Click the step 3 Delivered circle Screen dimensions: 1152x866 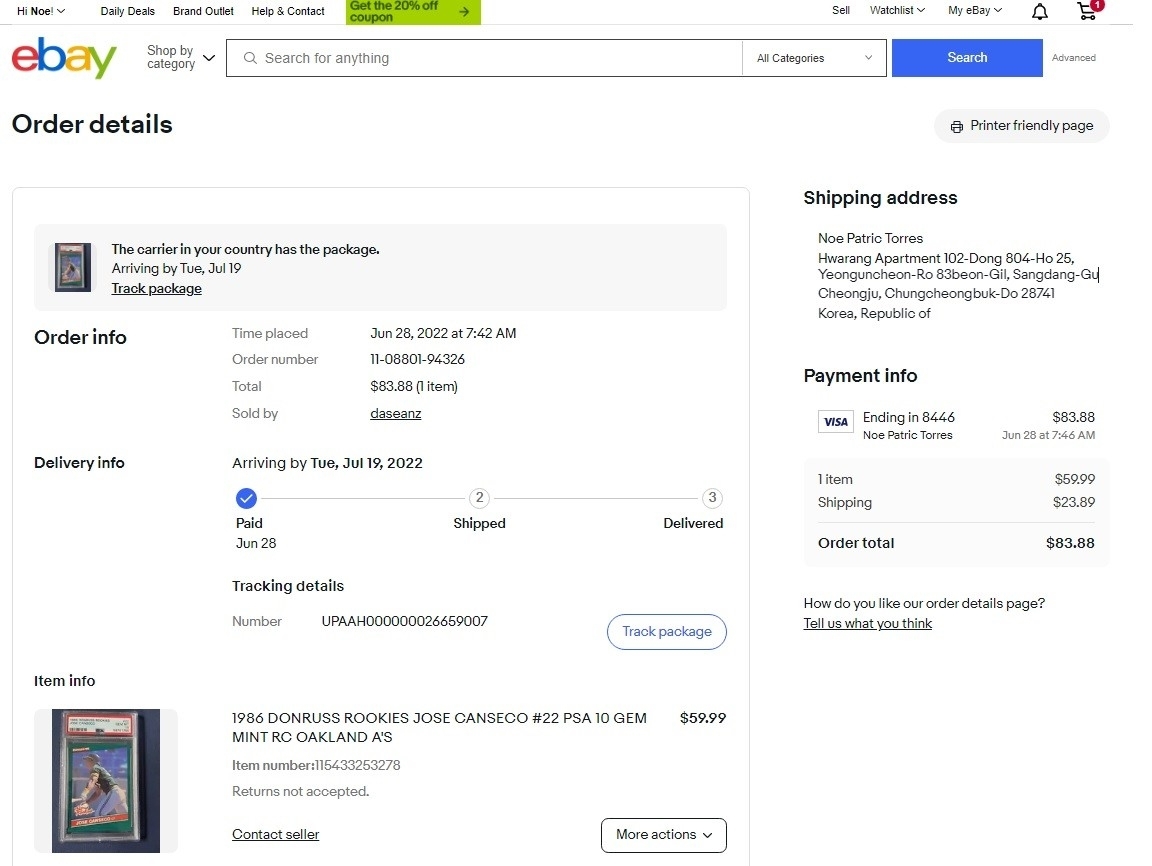[712, 498]
